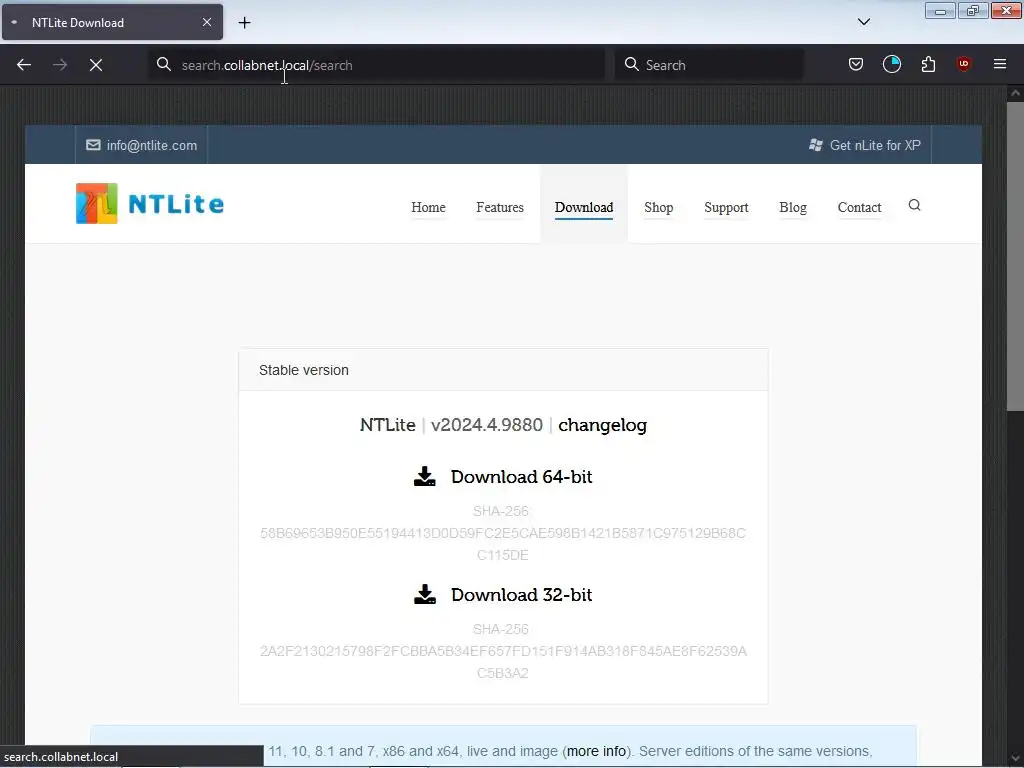
Task: Click the envelope icon beside the email
Action: click(93, 145)
